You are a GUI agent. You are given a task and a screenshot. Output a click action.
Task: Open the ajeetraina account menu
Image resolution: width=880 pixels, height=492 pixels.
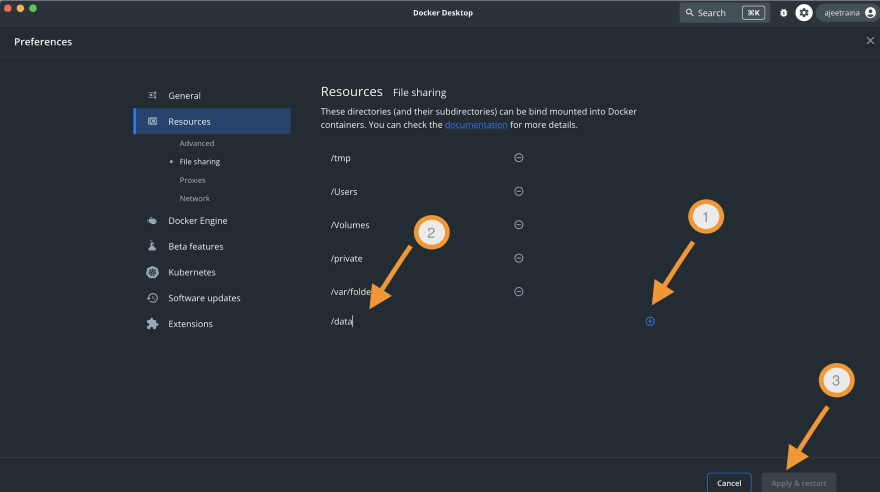(x=849, y=12)
